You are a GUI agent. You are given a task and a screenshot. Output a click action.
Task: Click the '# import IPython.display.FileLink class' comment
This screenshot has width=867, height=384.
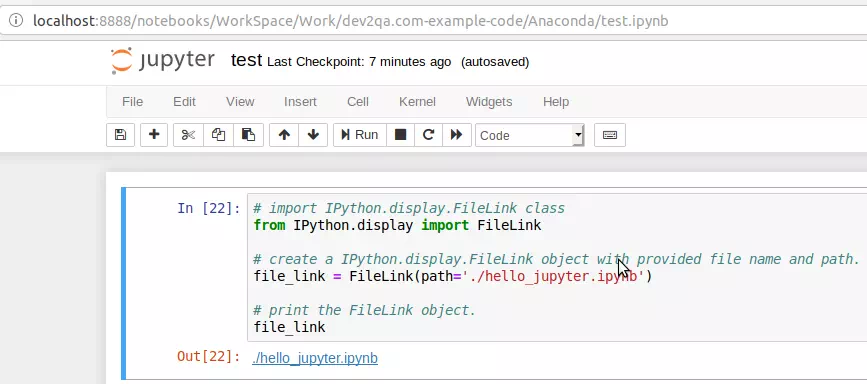coord(409,209)
